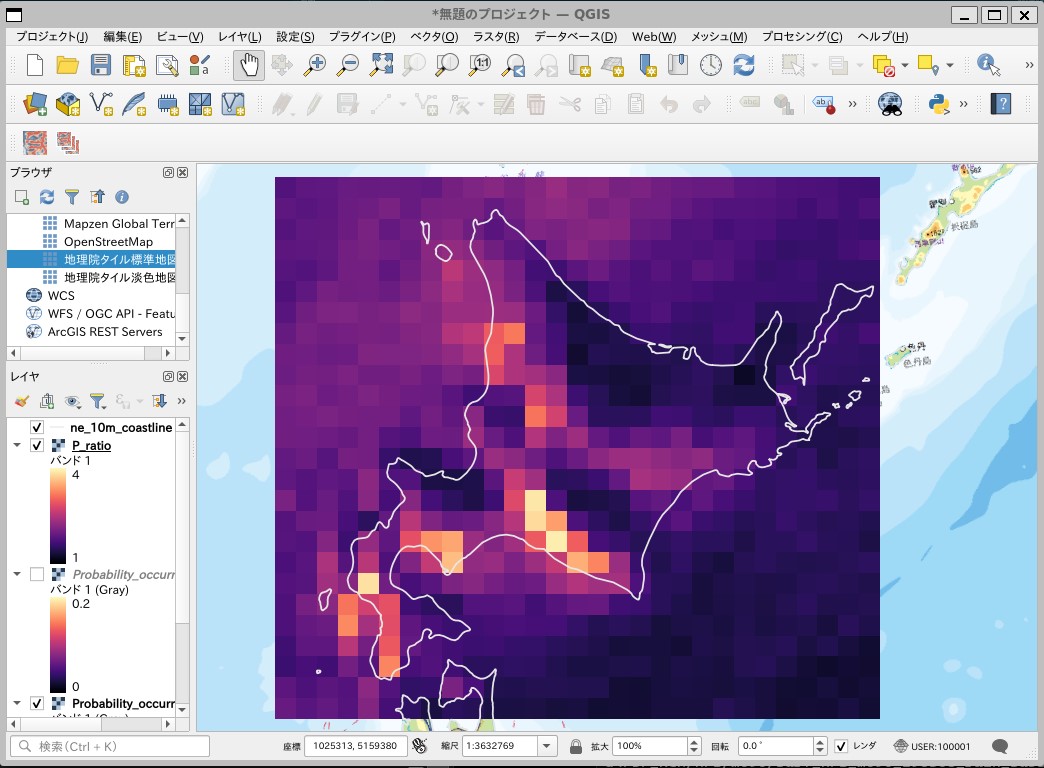The height and width of the screenshot is (768, 1044).
Task: Select the Identify Features tool
Action: coord(989,65)
